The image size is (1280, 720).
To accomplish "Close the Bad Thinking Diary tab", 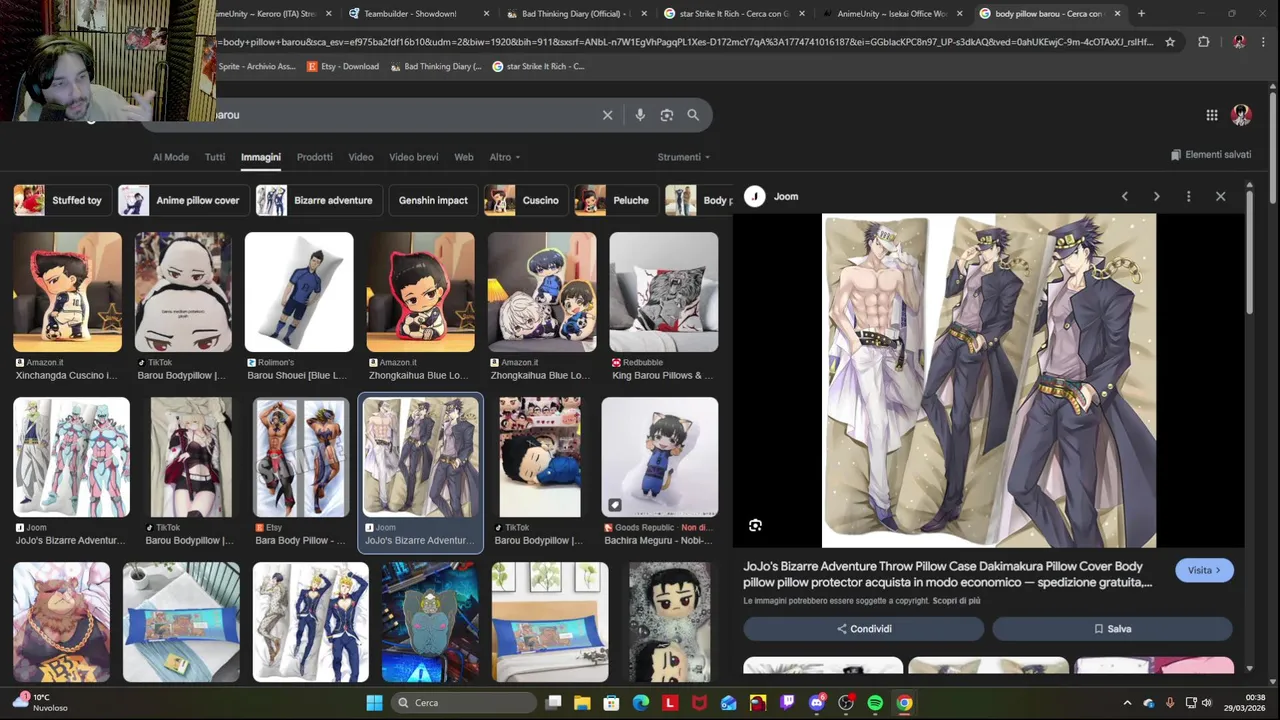I will (645, 14).
